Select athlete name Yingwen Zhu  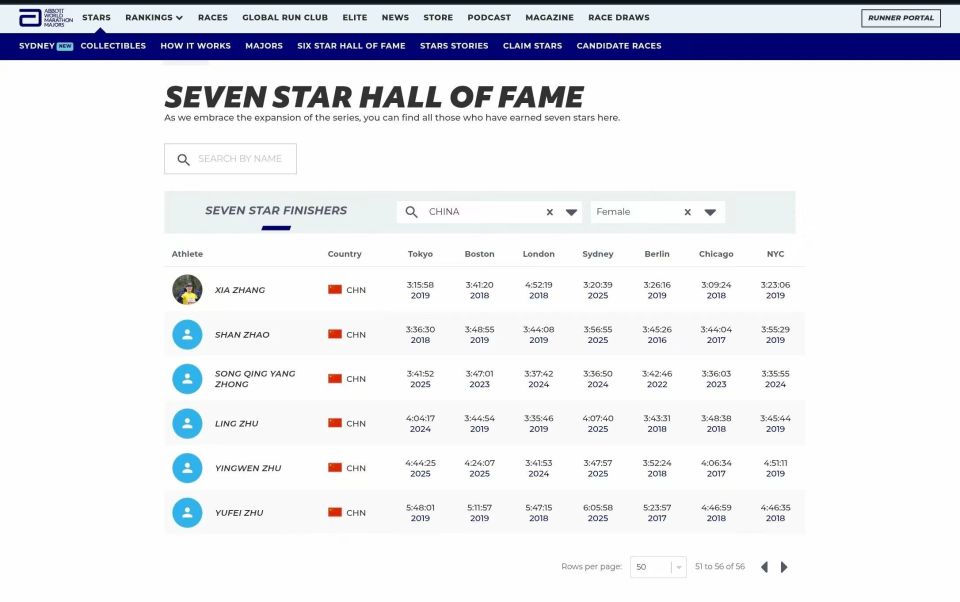click(x=248, y=468)
